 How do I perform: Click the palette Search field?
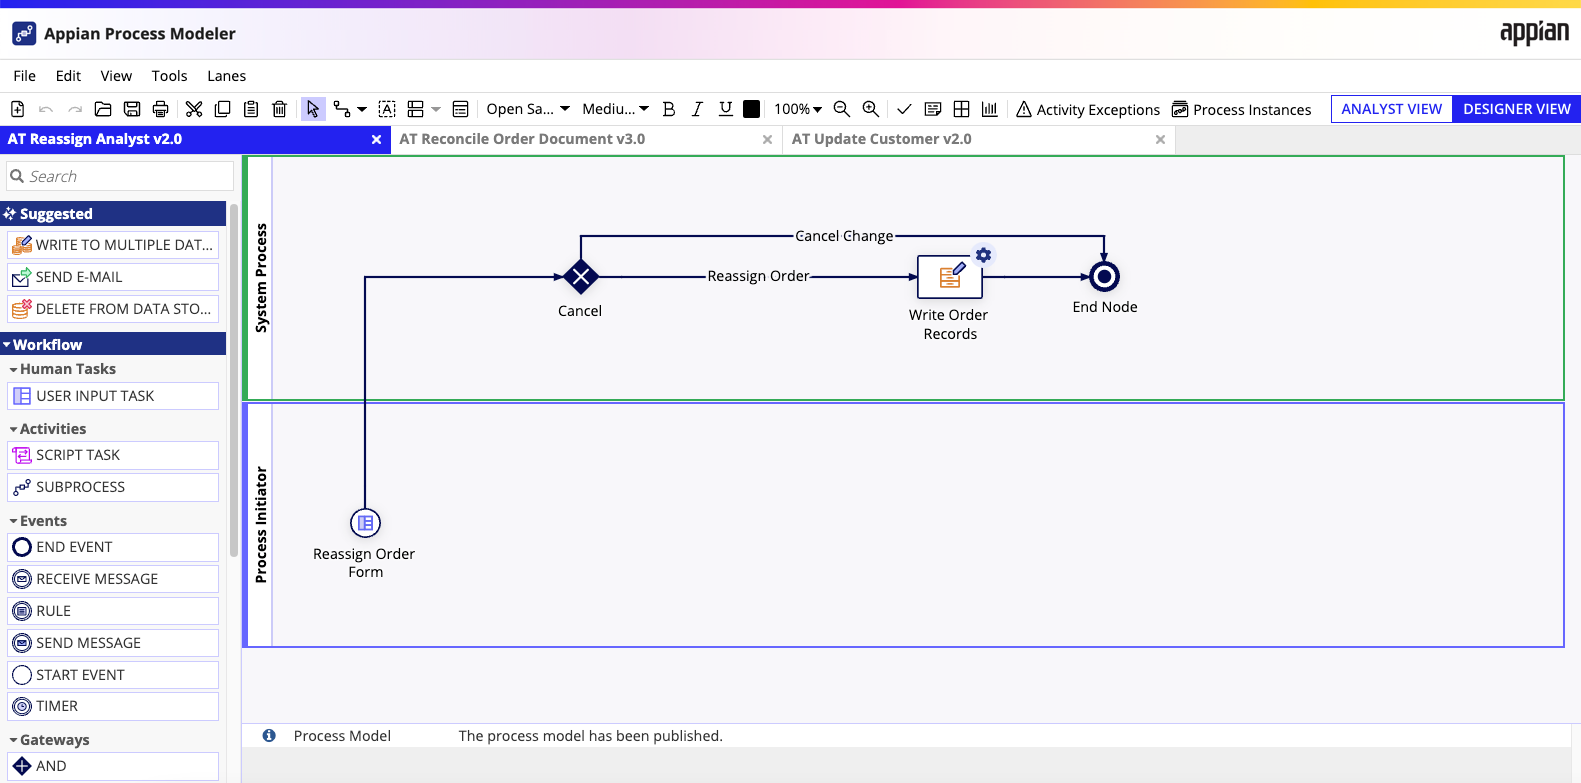[120, 176]
